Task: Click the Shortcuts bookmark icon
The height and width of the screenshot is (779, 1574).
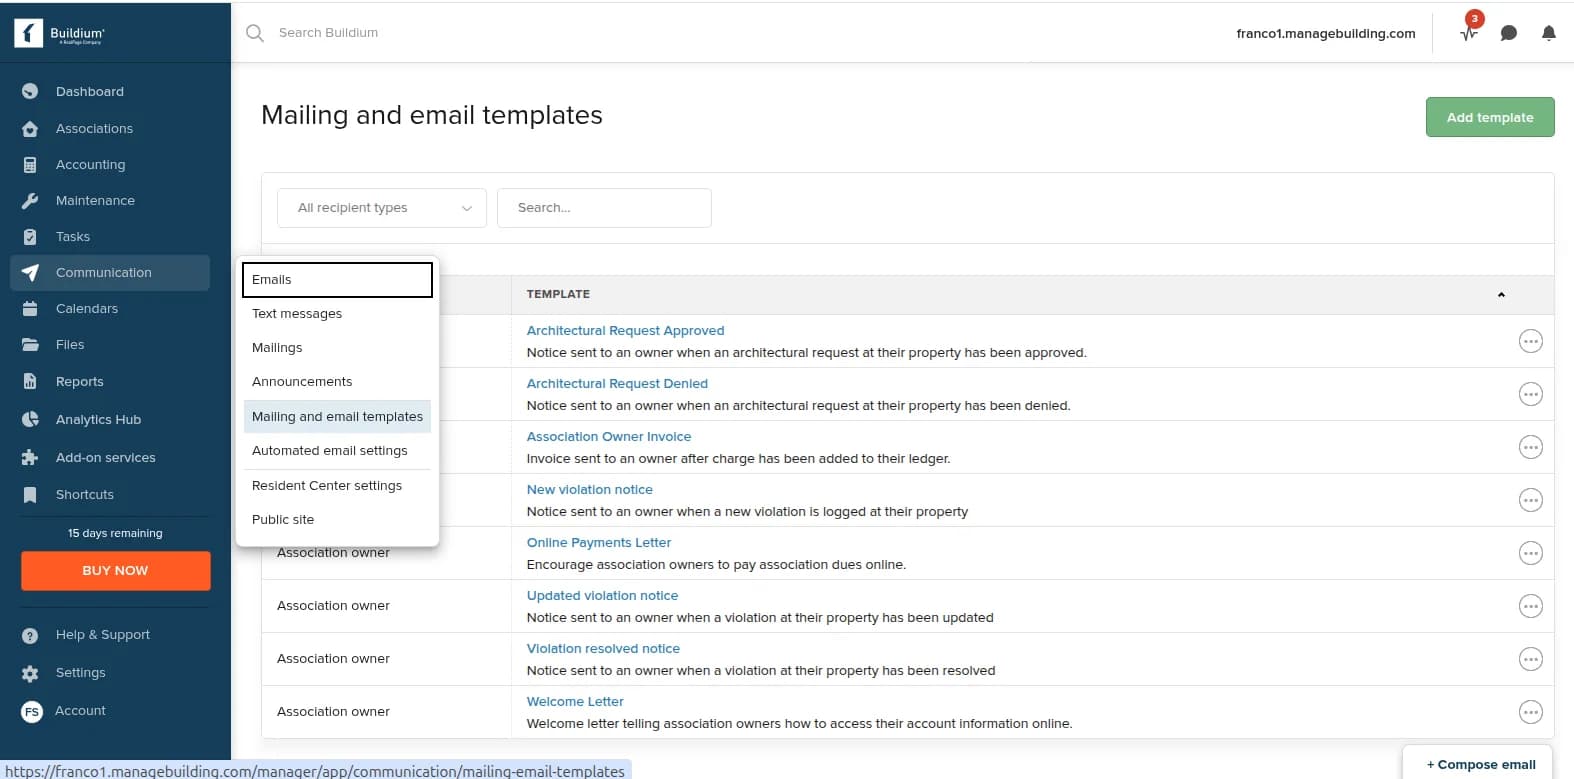Action: [x=30, y=494]
